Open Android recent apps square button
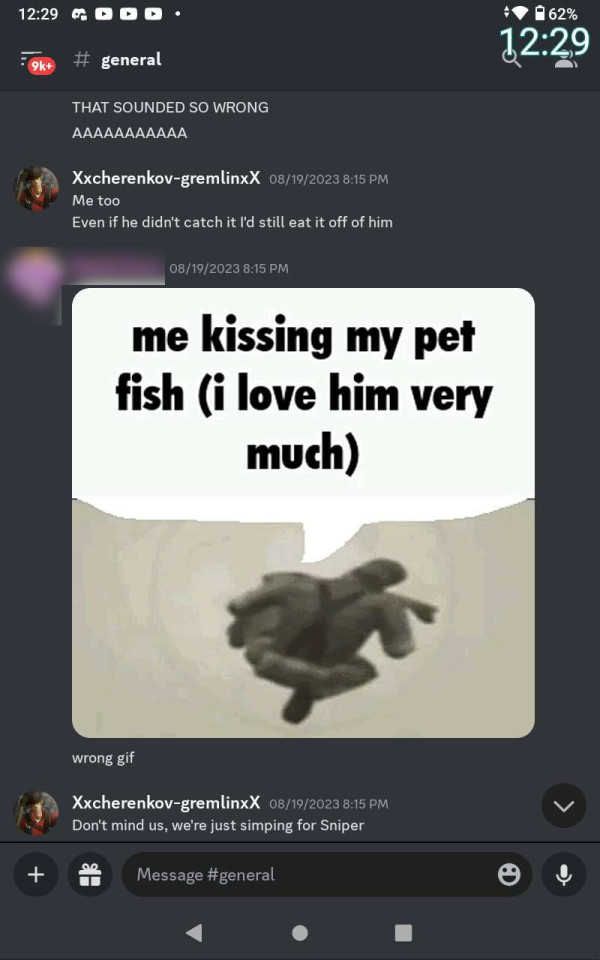Screen dimensions: 600x960 click(x=403, y=932)
